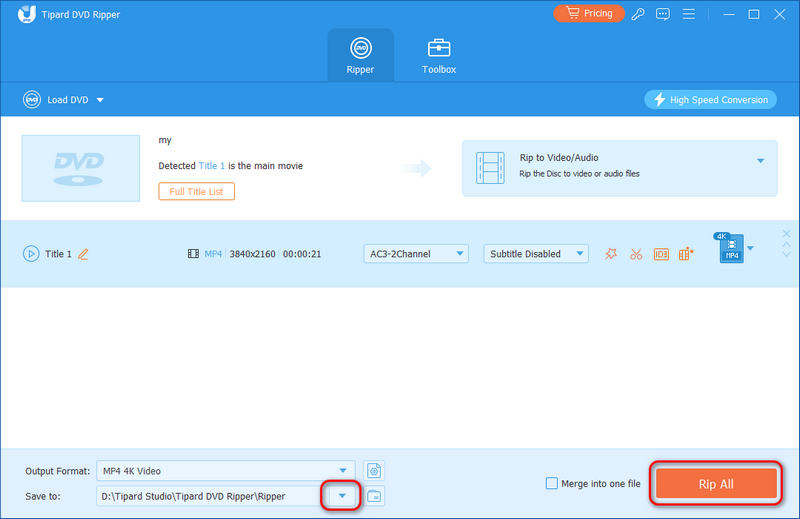This screenshot has height=519, width=800.
Task: Expand the arrow beside the 4K MP4 profile
Action: pos(750,249)
